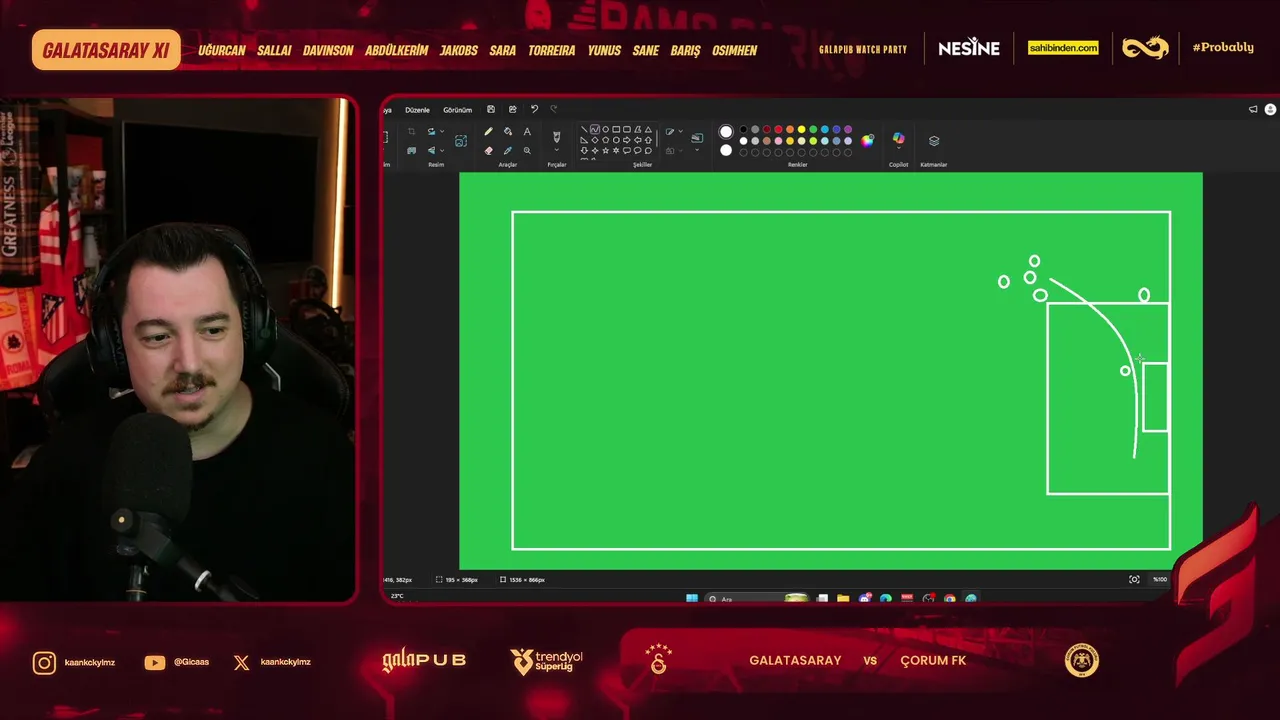The height and width of the screenshot is (720, 1280).
Task: Expand the Flip dropdown arrow
Action: click(x=442, y=151)
